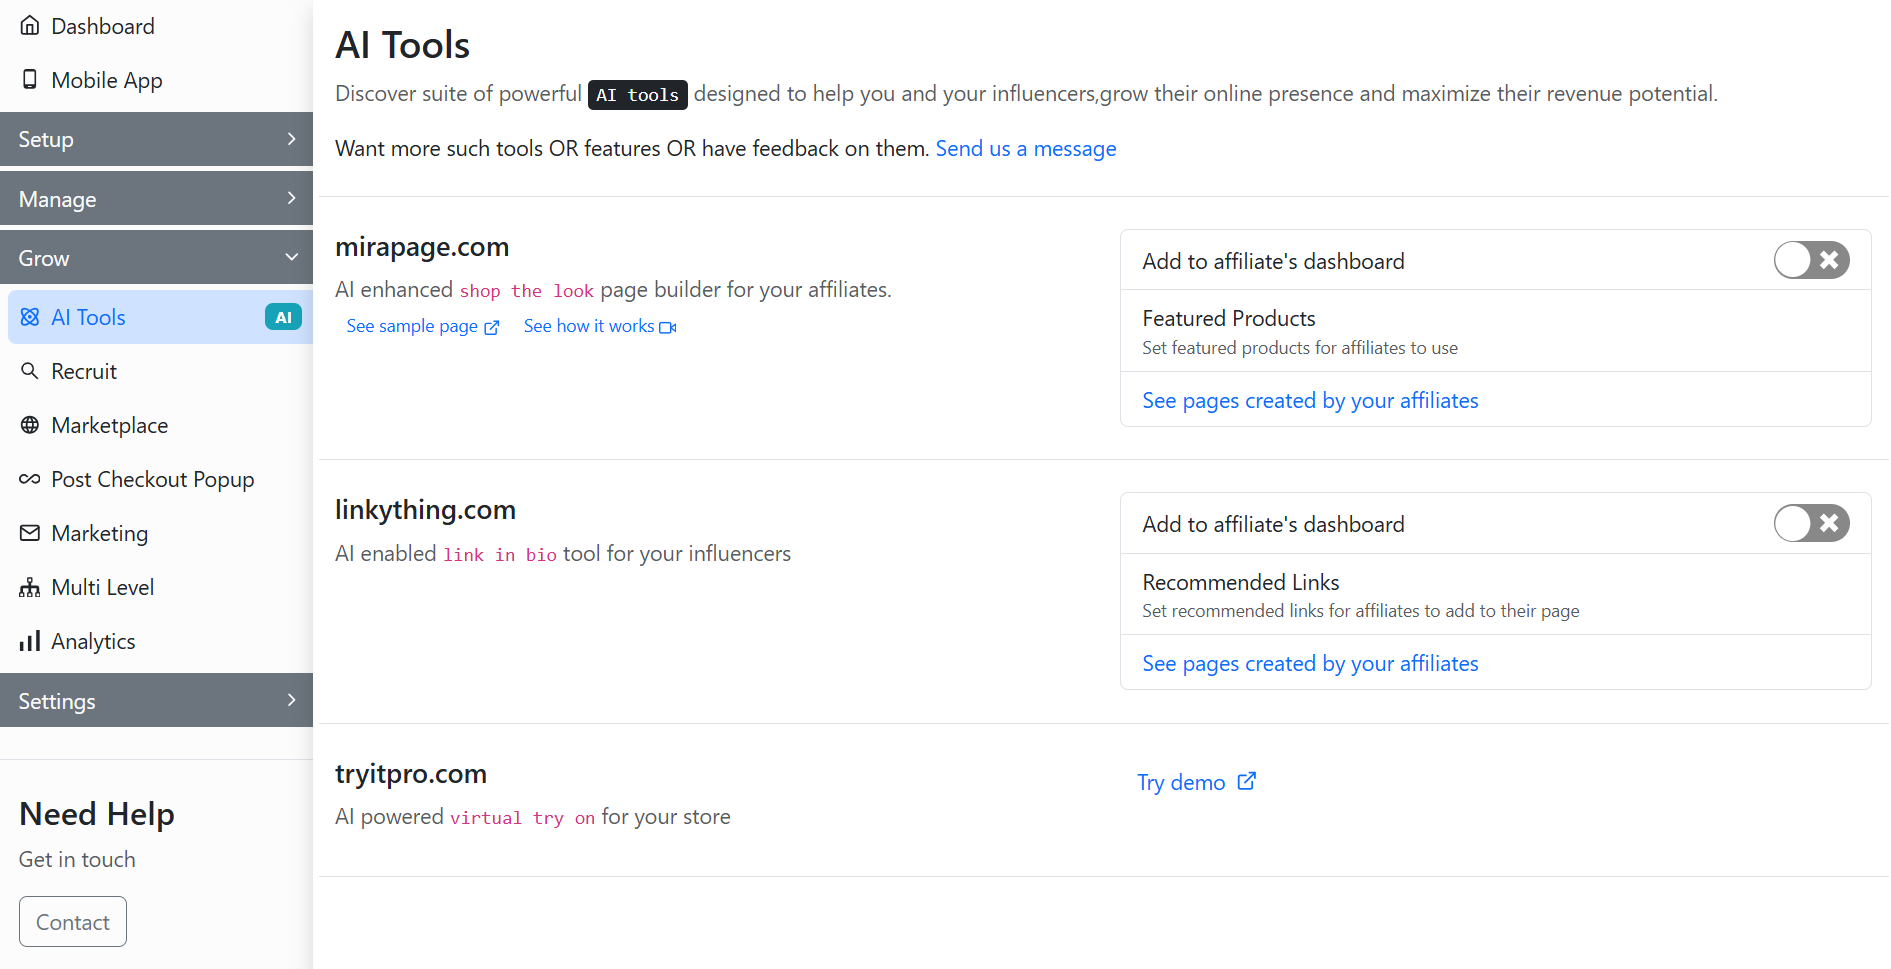Enable mirapage Add to affiliate's dashboard toggle
1891x969 pixels.
click(x=1810, y=260)
